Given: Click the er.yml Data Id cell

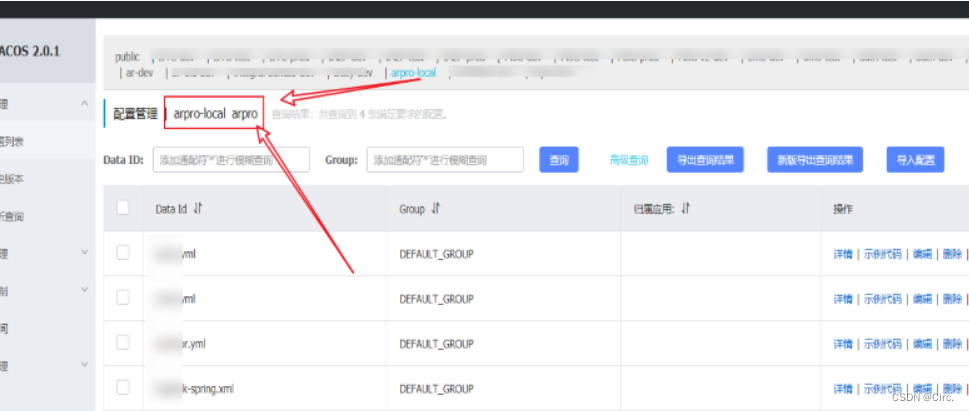Looking at the screenshot, I should tap(180, 344).
